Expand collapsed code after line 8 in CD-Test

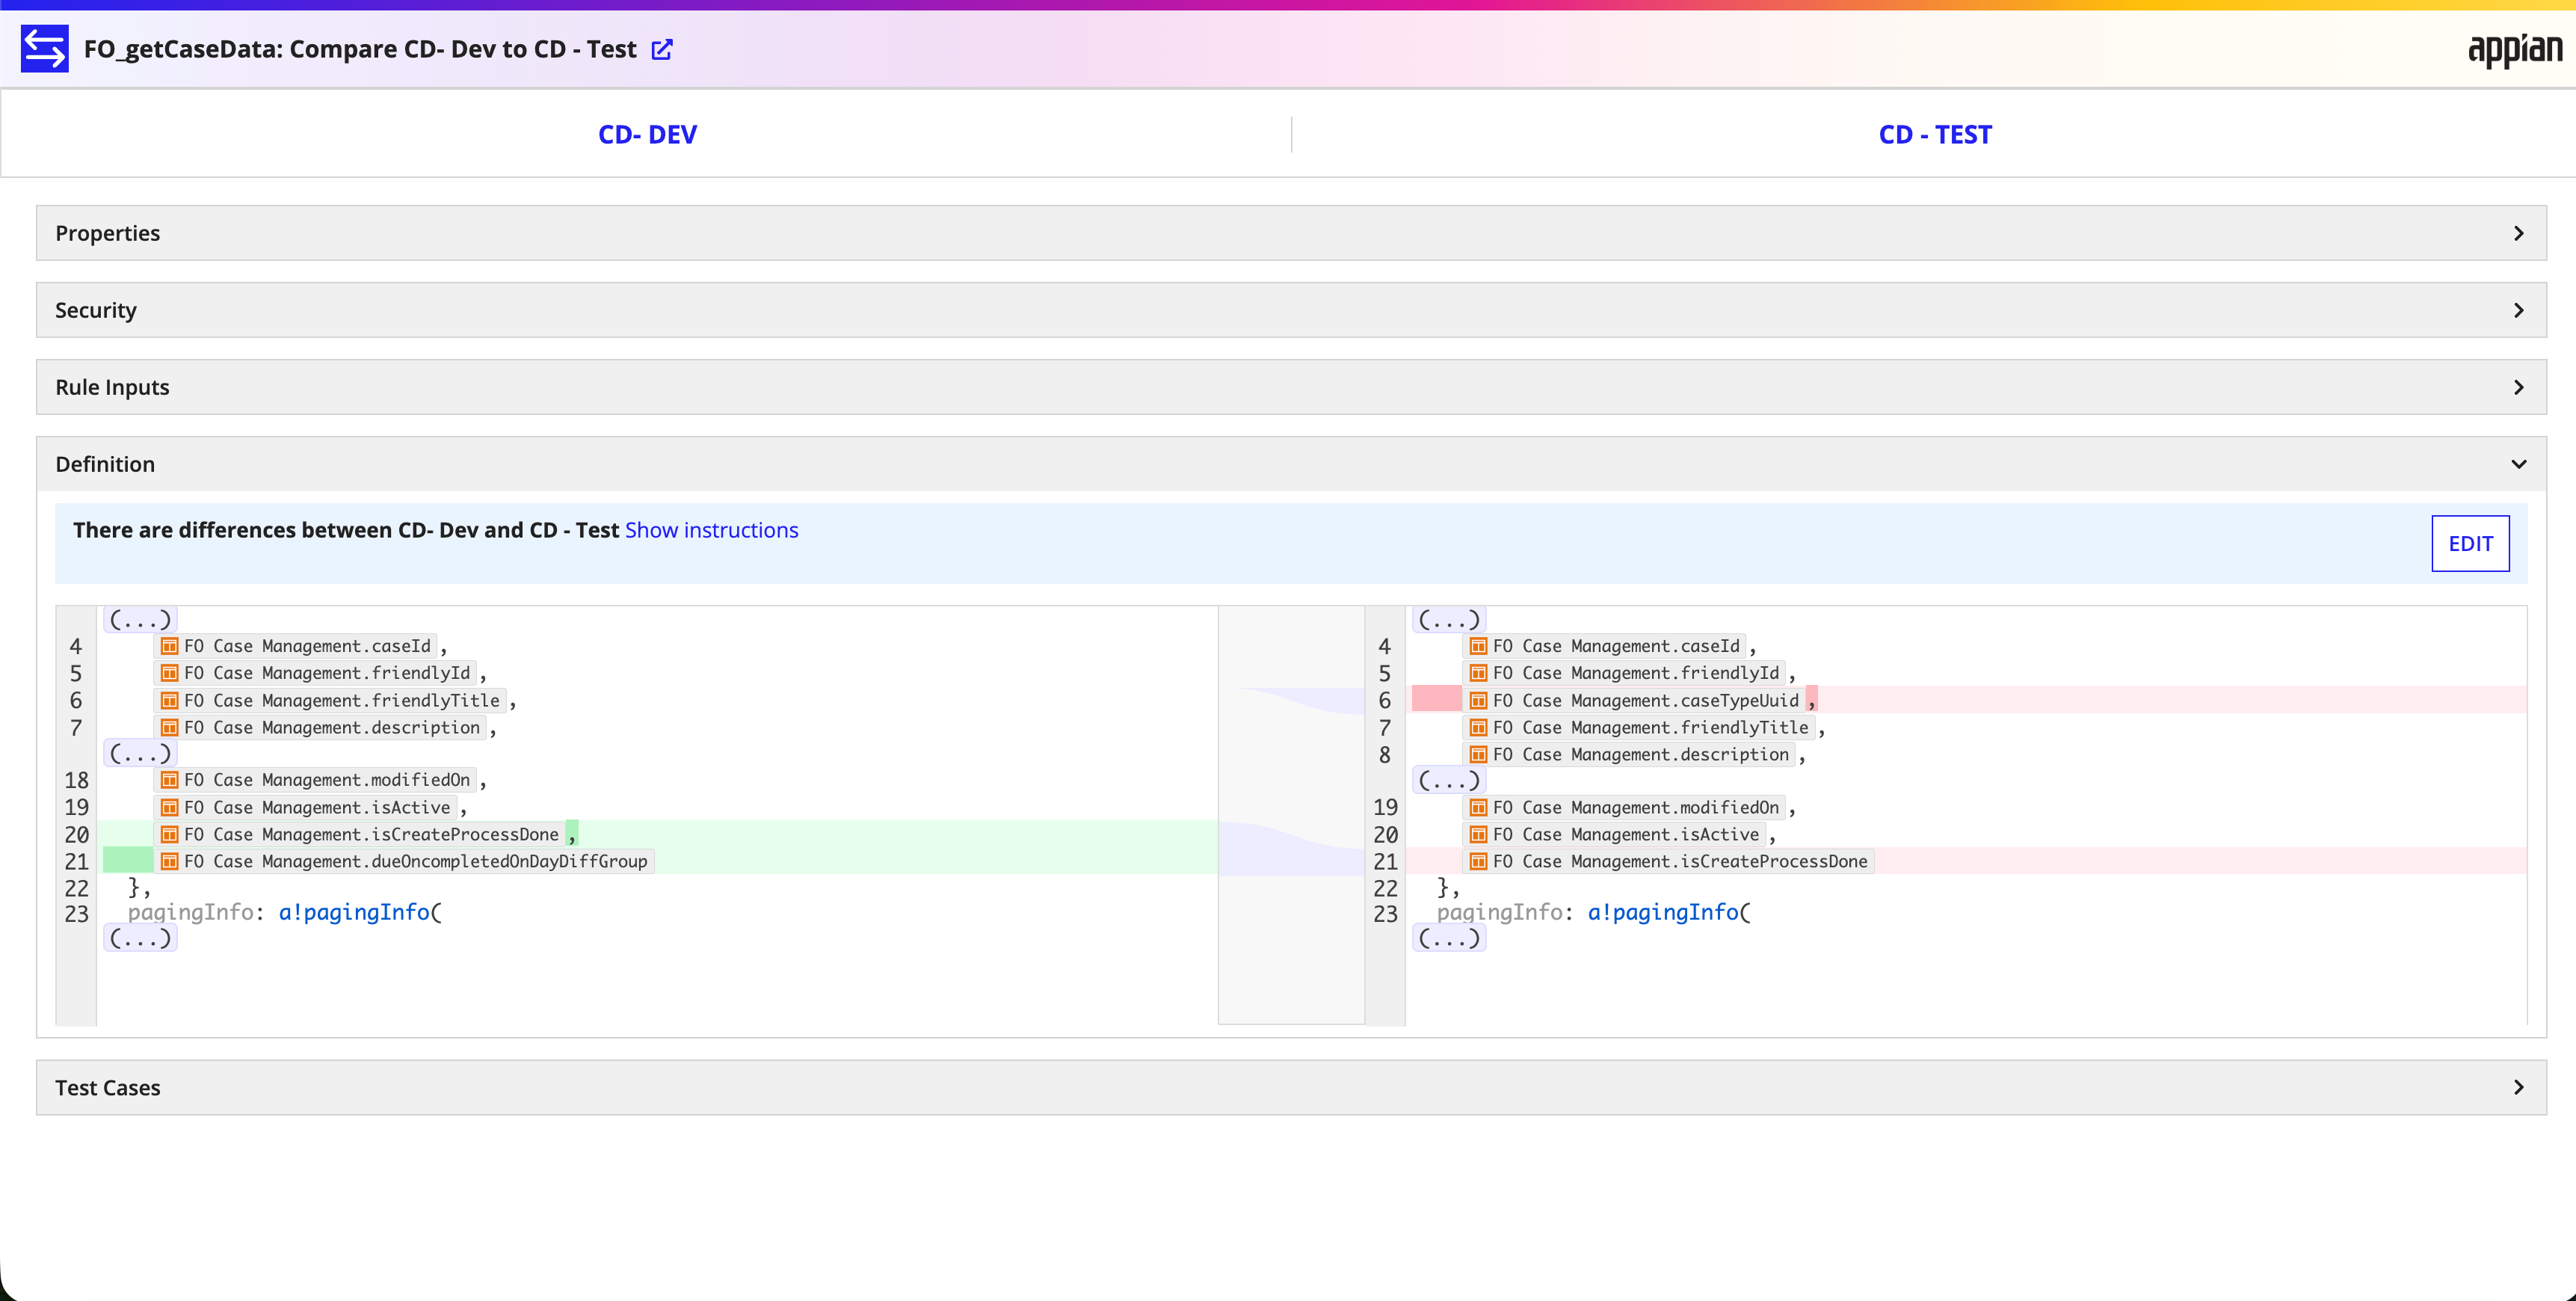point(1449,780)
